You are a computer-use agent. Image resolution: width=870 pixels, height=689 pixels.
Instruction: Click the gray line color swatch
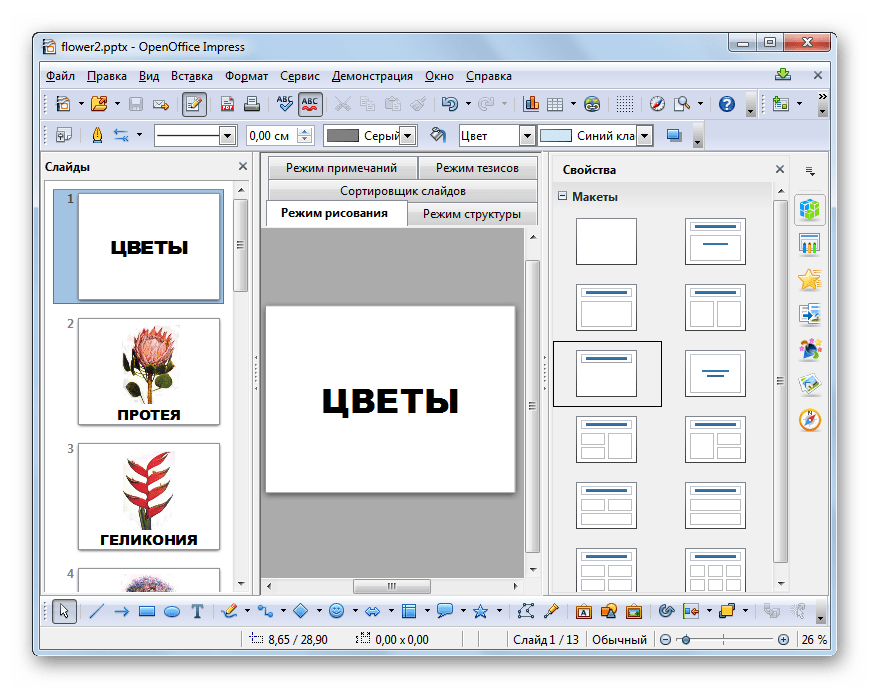342,135
